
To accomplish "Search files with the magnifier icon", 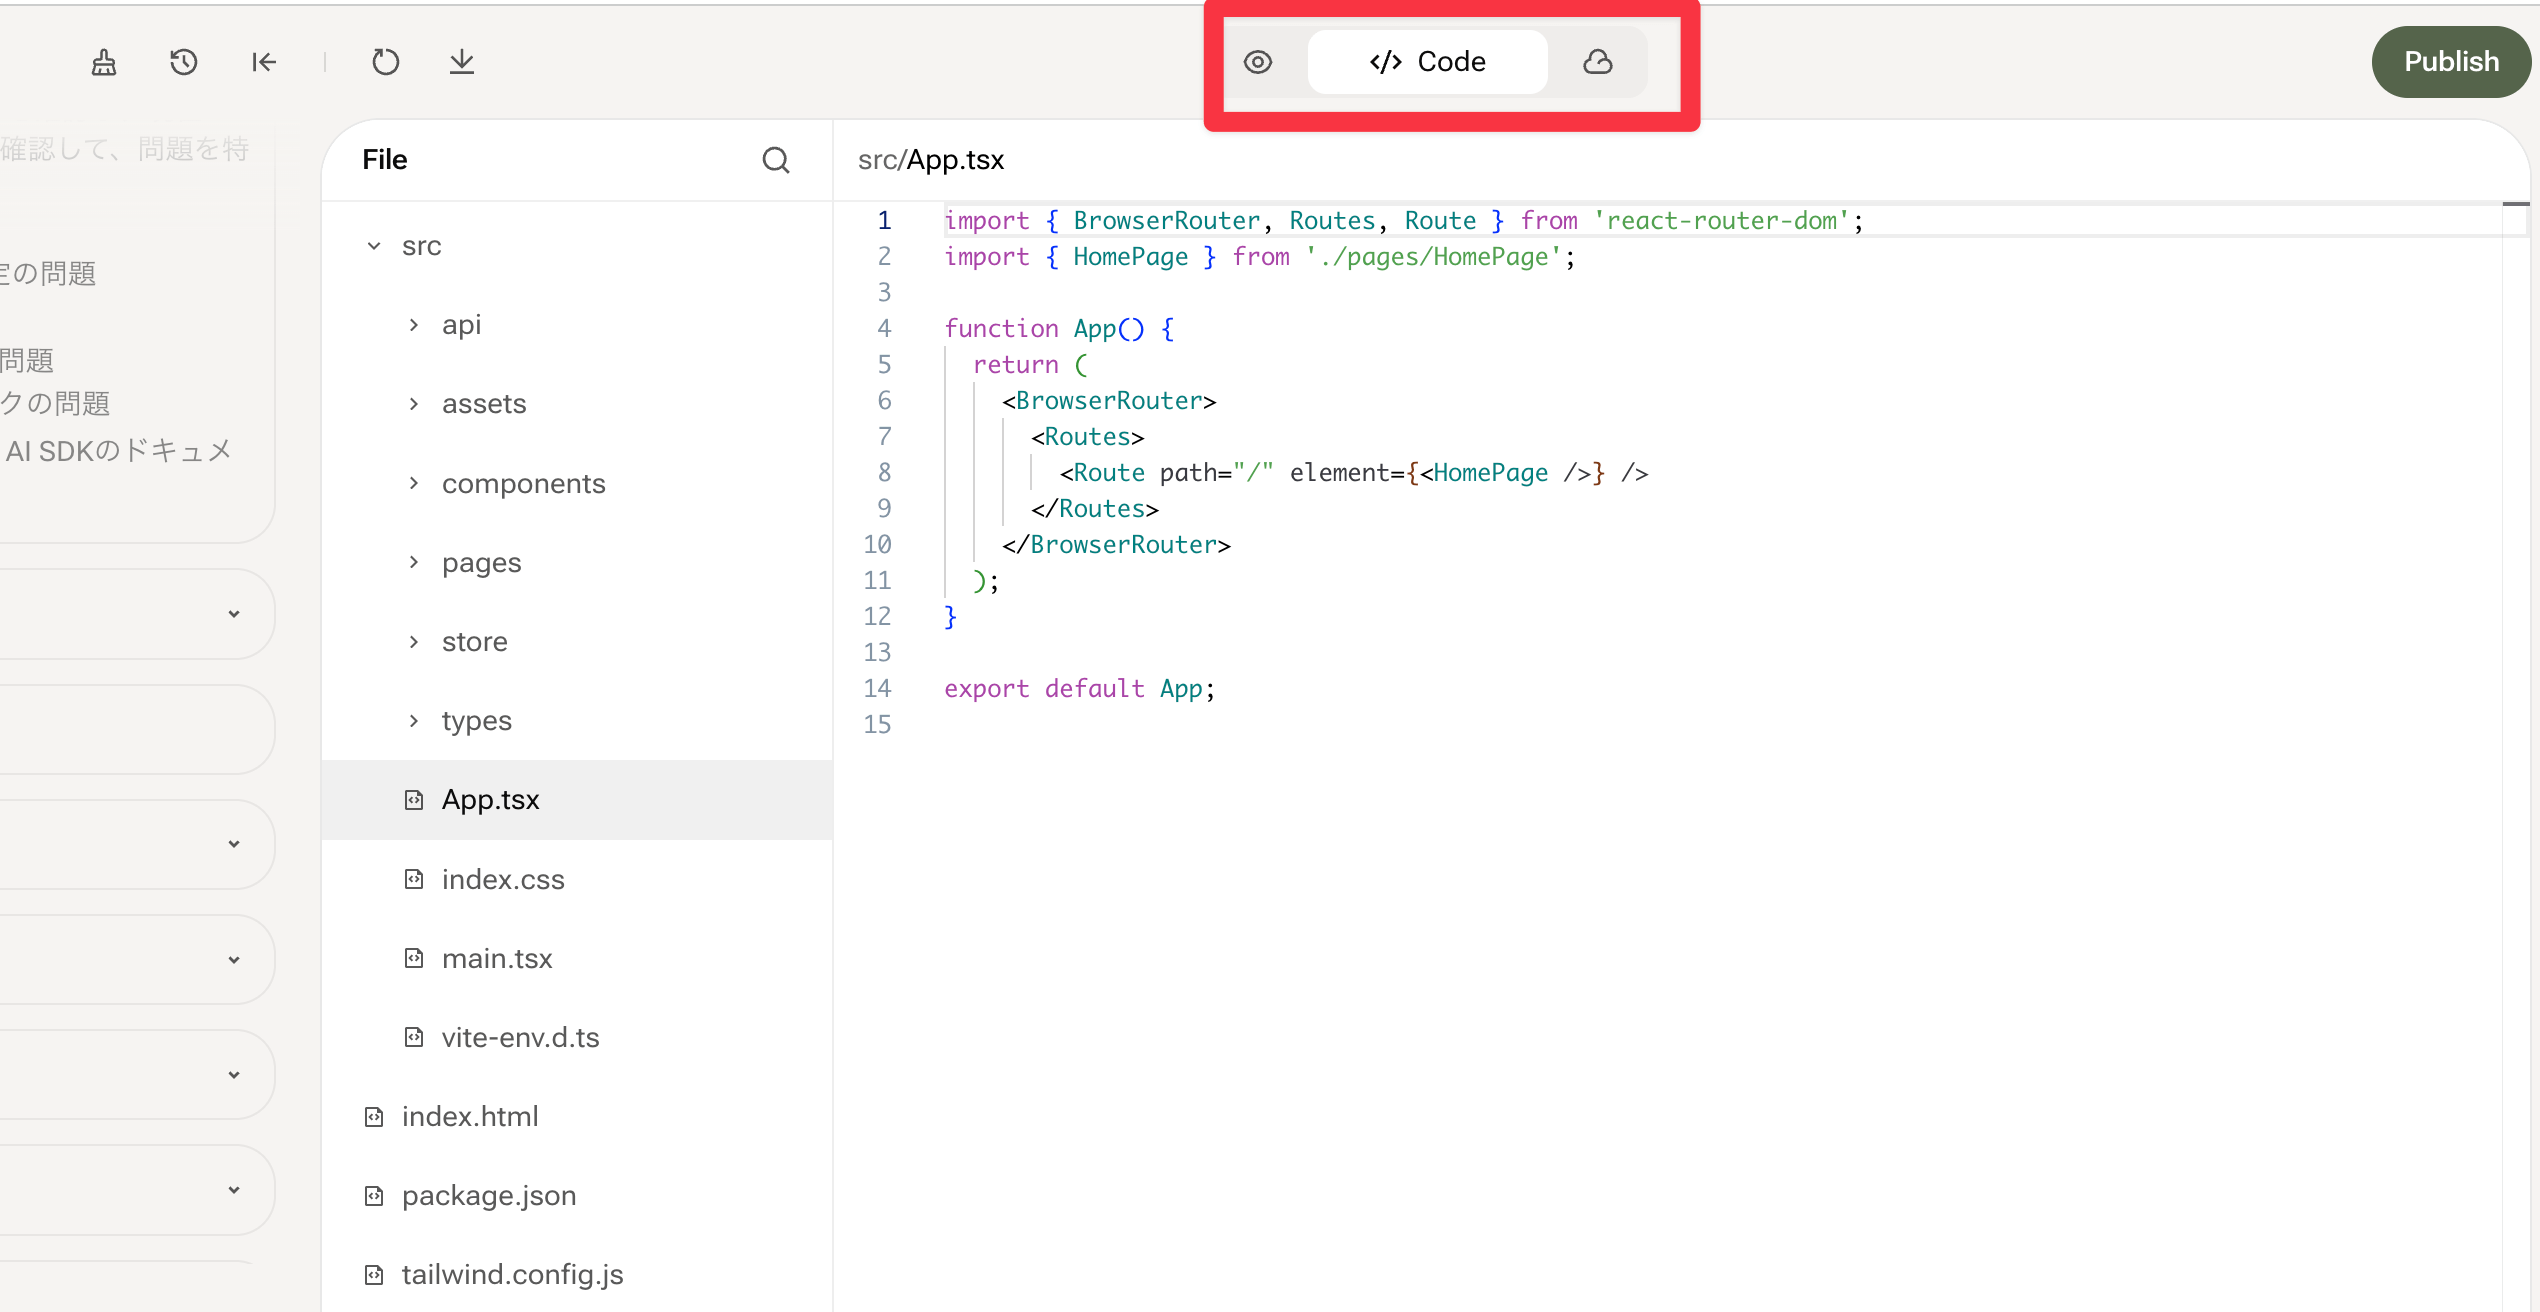I will tap(776, 160).
